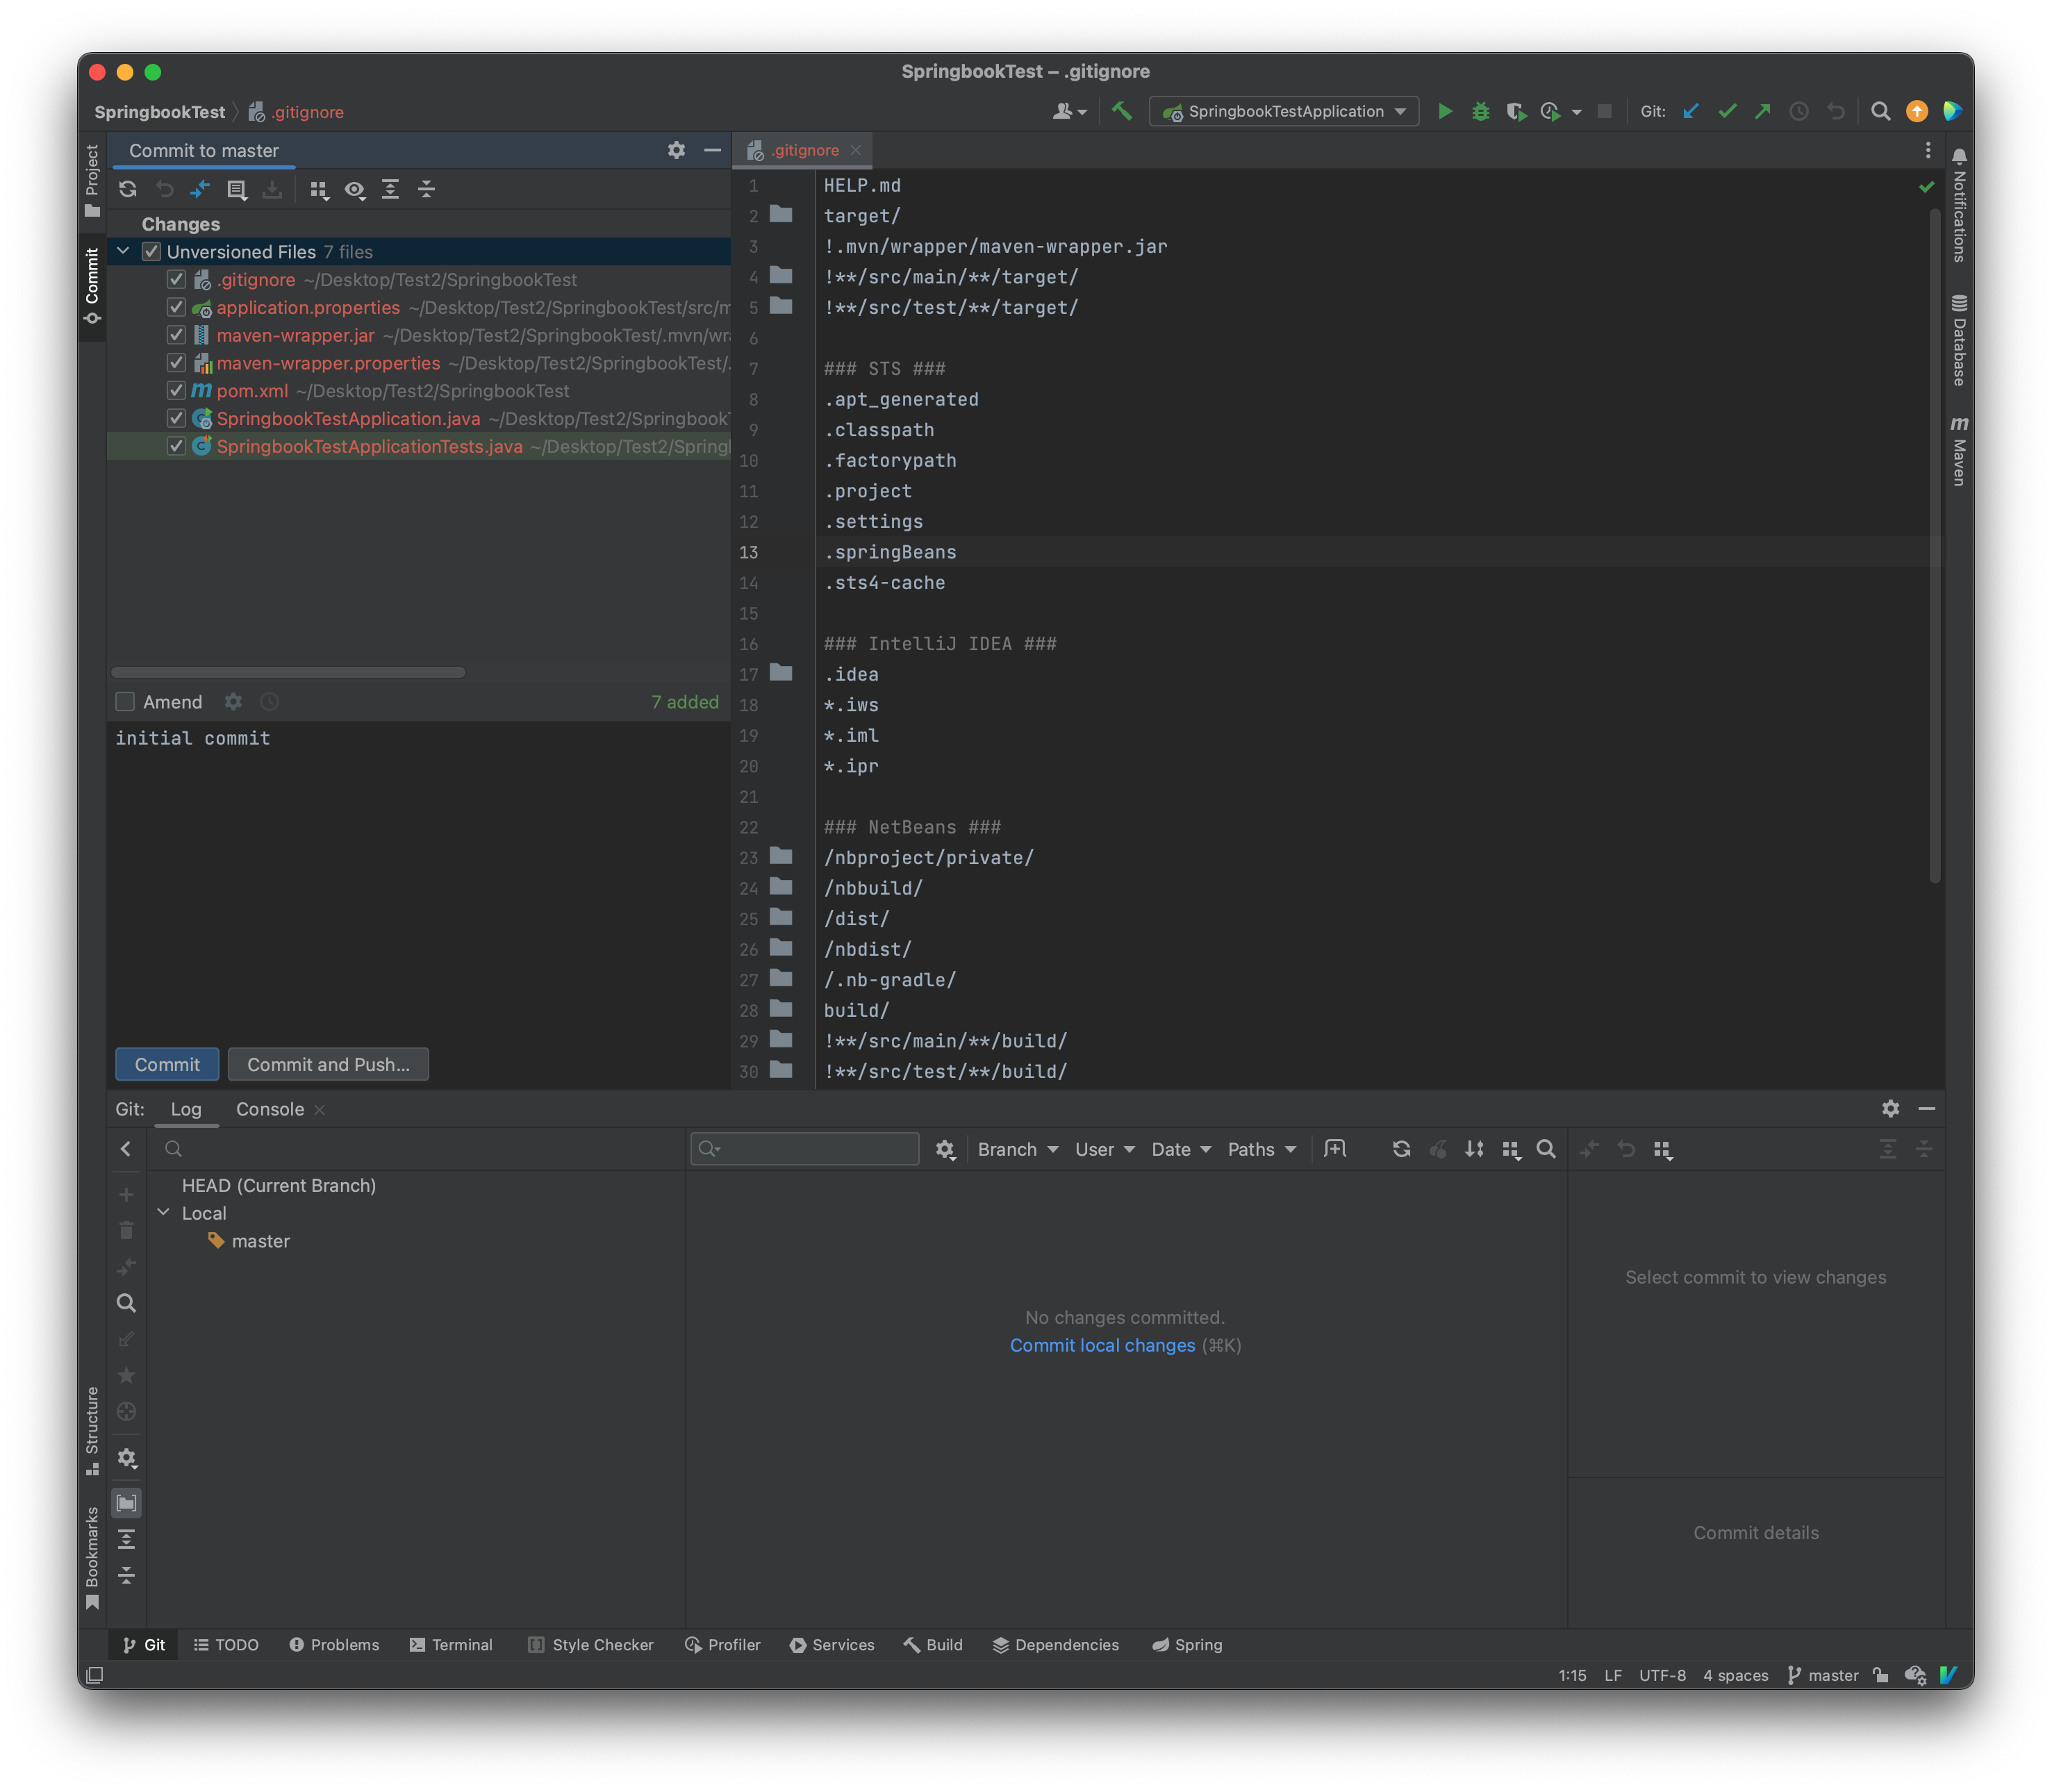The image size is (2052, 1792).
Task: Click Refresh icon in Commit panel toolbar
Action: (x=128, y=189)
